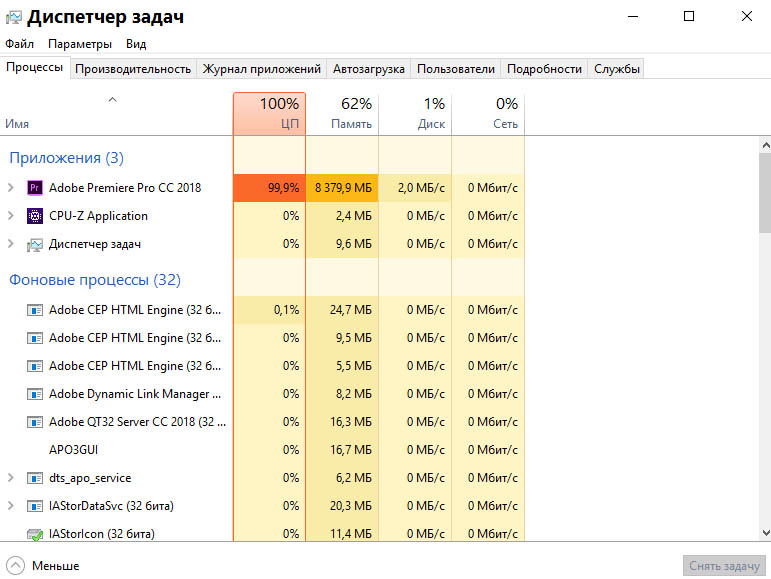Select the Приложения (3) group header
The height and width of the screenshot is (579, 771).
tap(66, 158)
